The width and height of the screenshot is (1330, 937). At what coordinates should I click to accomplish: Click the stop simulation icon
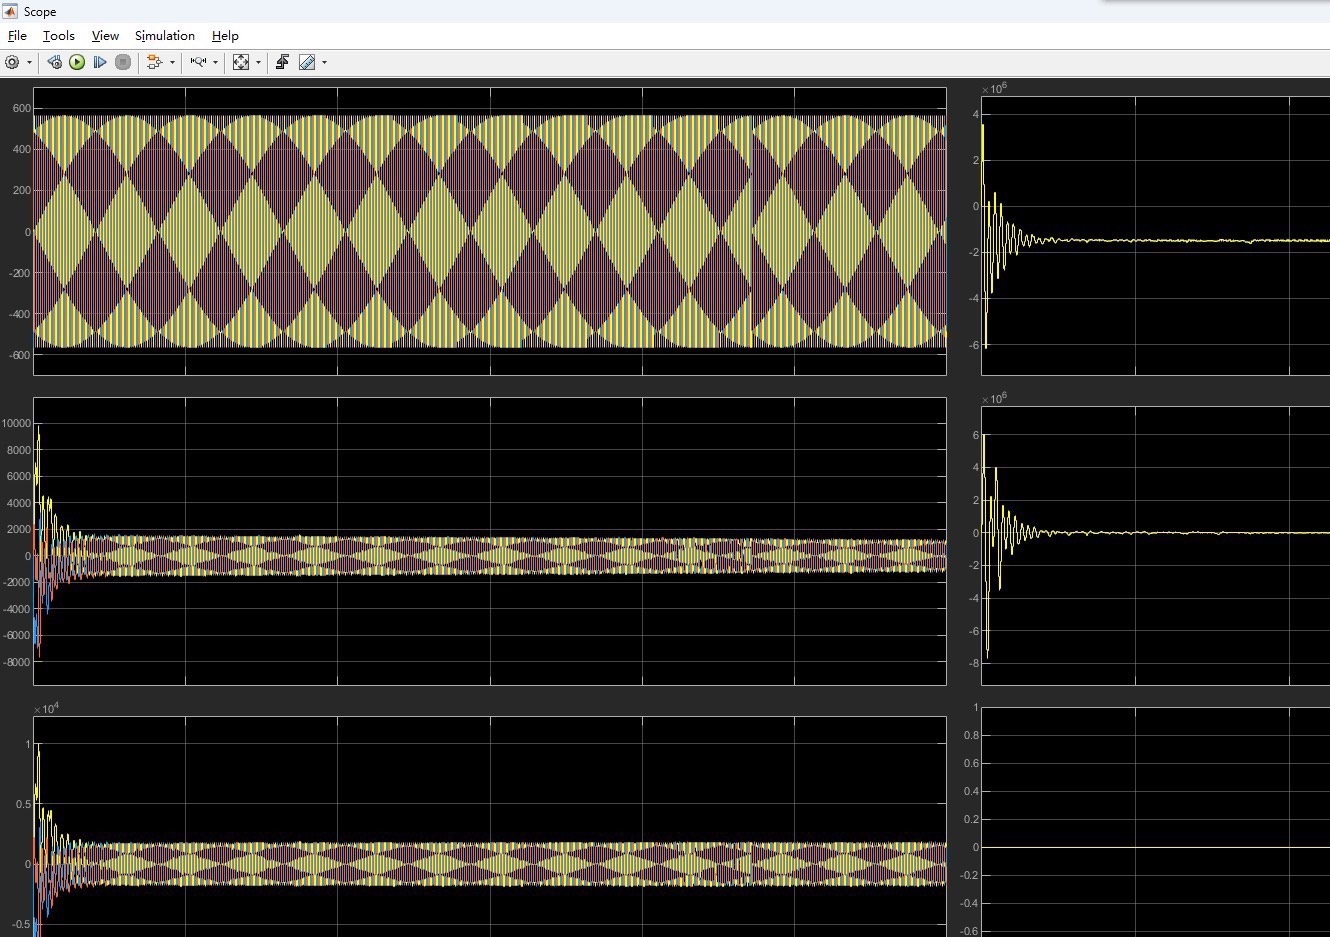[123, 62]
